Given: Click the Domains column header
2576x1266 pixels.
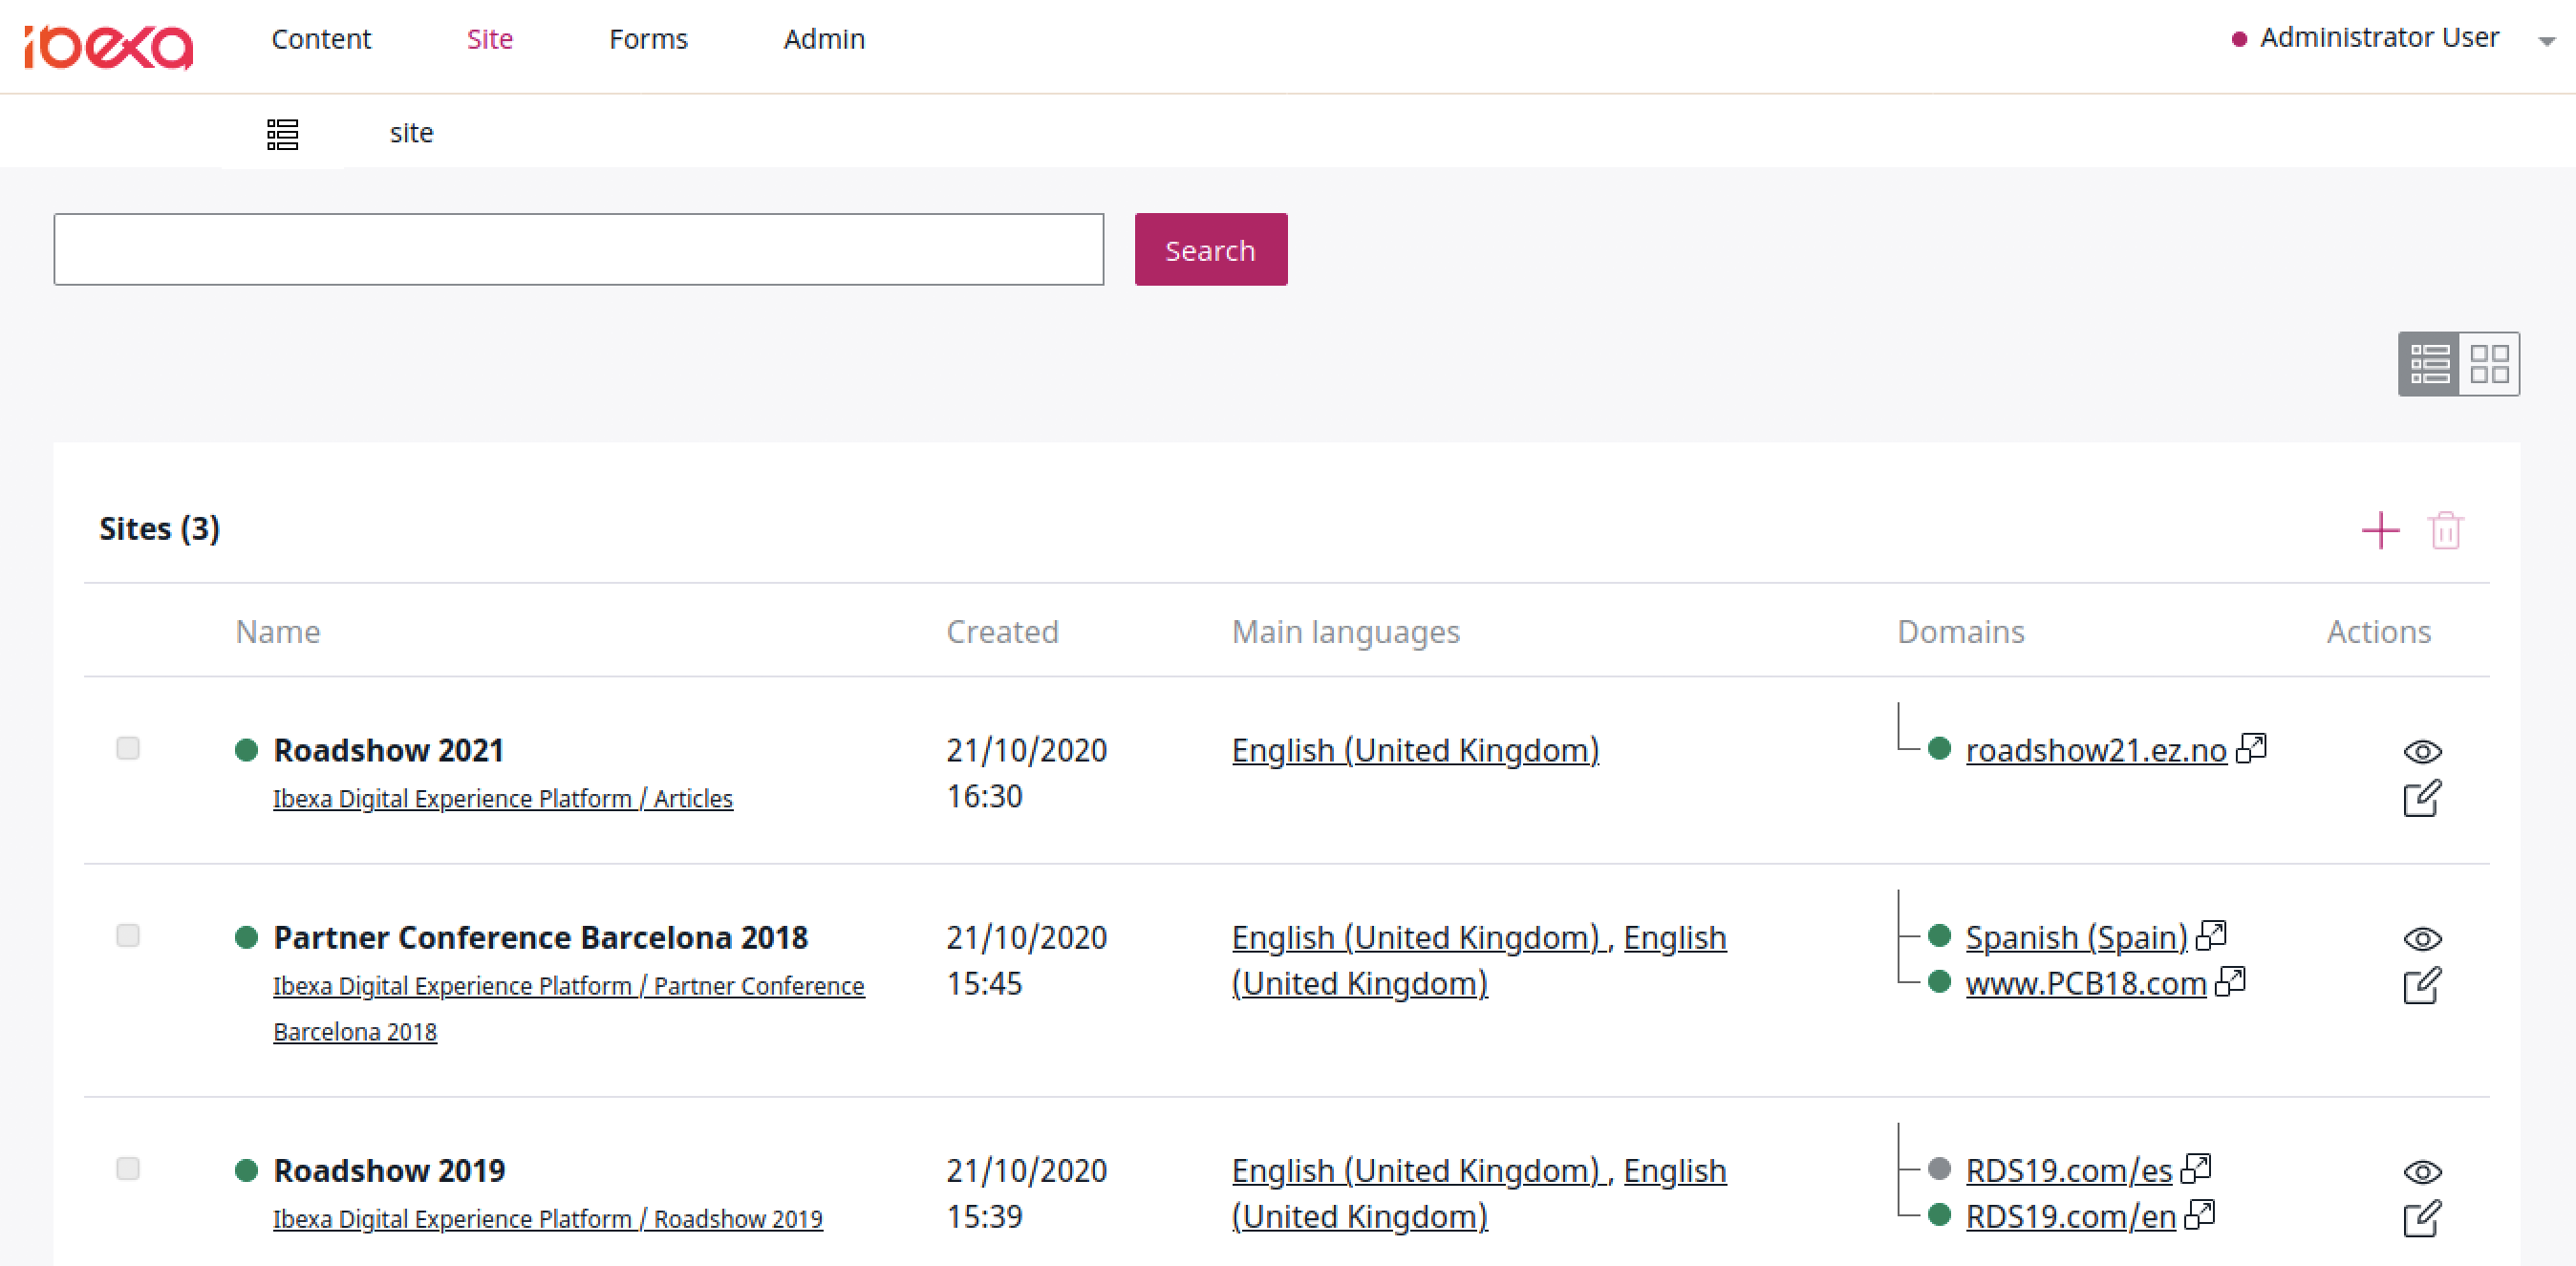Looking at the screenshot, I should [x=1961, y=632].
